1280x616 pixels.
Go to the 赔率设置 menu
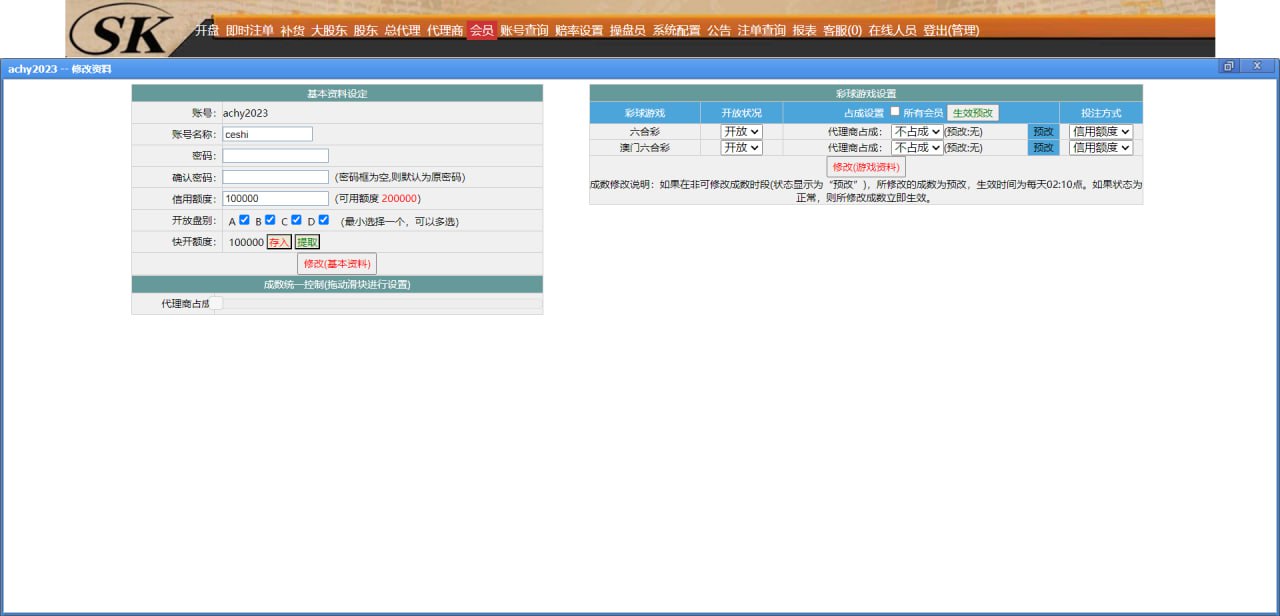tap(579, 30)
